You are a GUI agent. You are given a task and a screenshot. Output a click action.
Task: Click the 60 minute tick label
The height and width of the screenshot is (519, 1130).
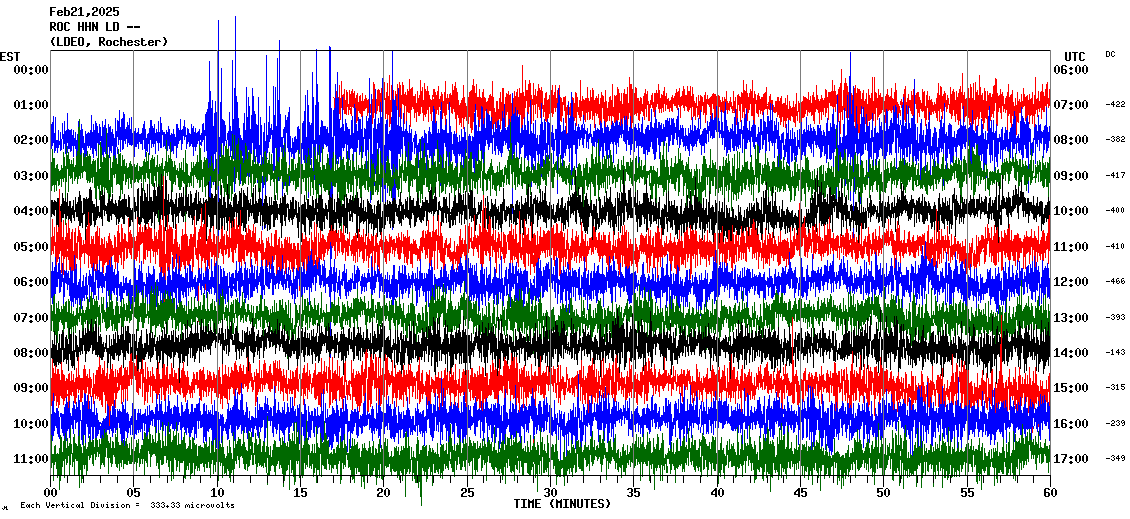[1049, 493]
